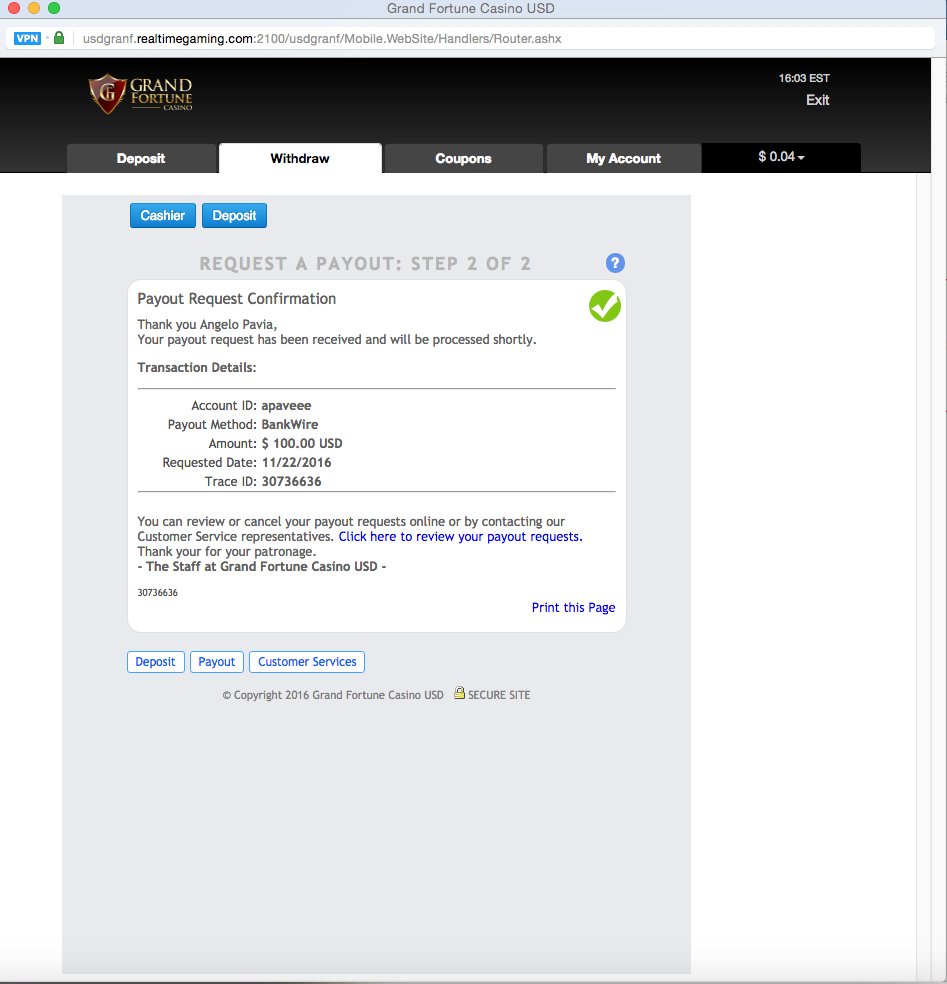Image resolution: width=947 pixels, height=984 pixels.
Task: Click the Payout button at bottom
Action: point(217,662)
